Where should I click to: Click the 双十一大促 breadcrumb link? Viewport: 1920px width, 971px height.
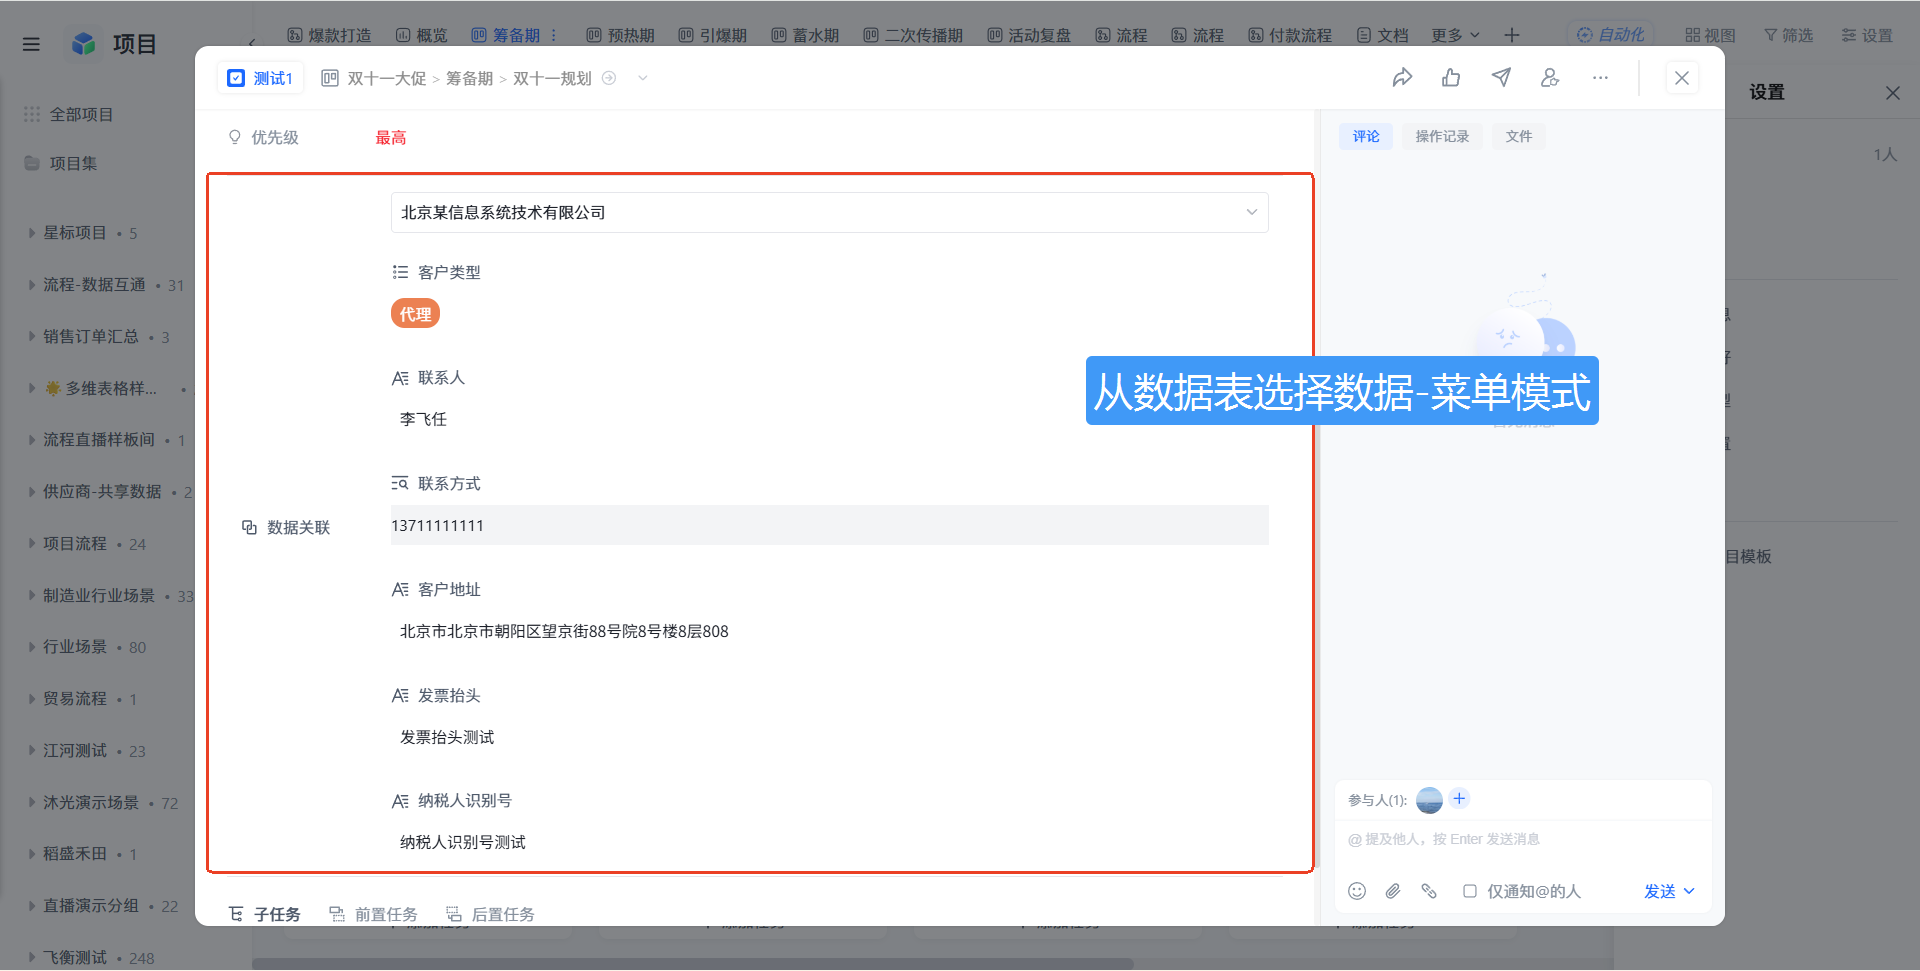(x=387, y=78)
